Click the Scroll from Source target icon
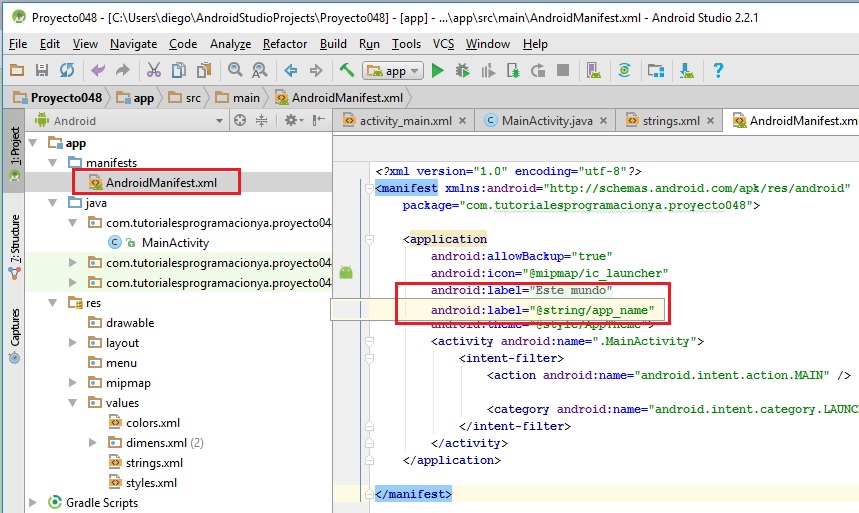This screenshot has height=513, width=859. [x=240, y=120]
